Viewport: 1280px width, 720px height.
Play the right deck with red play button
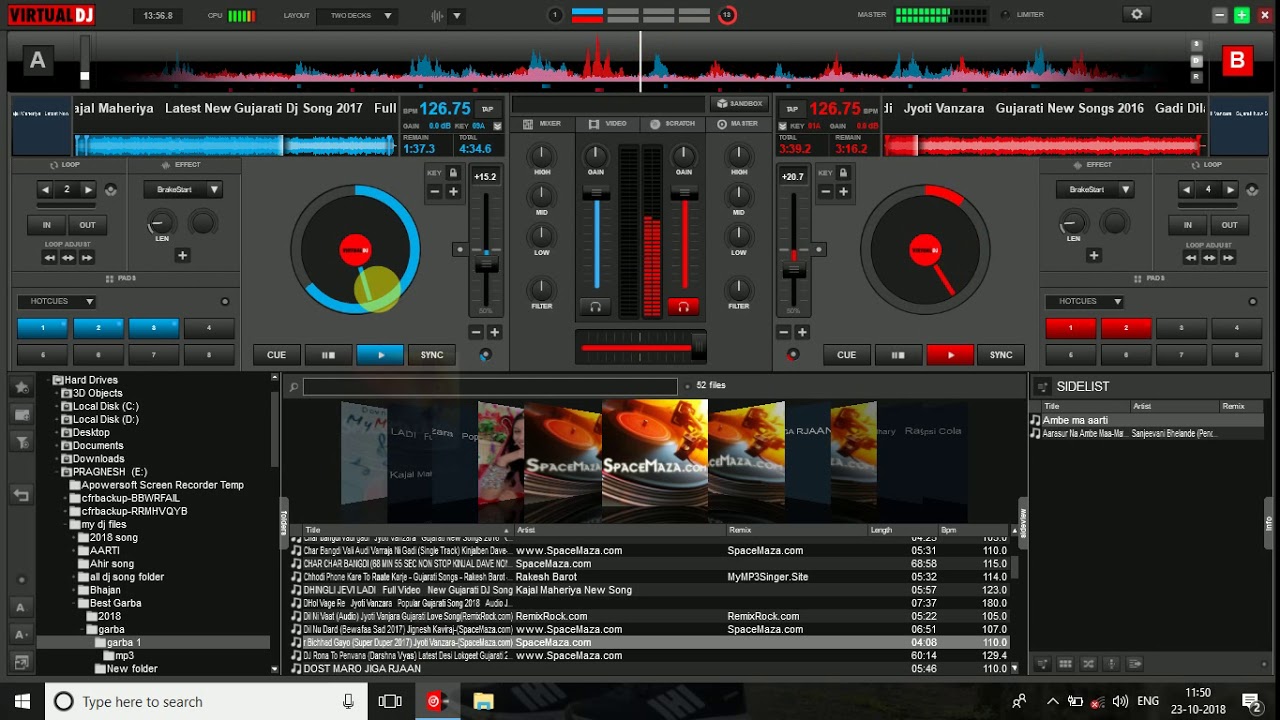[950, 355]
